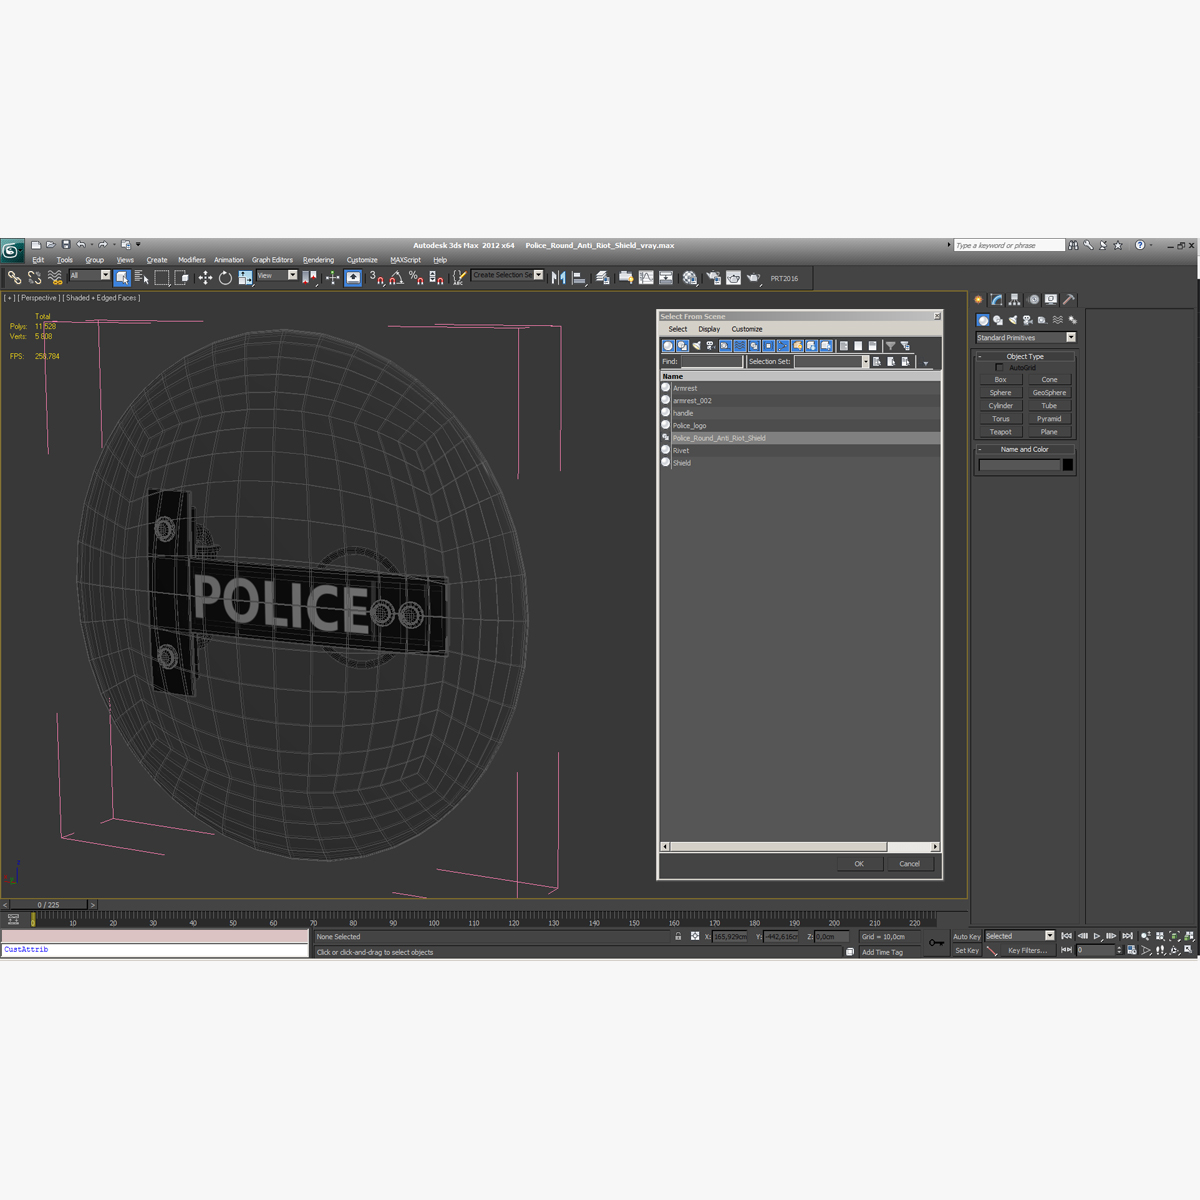Open the Selection Set dropdown in dialog
The height and width of the screenshot is (1200, 1200).
click(832, 362)
